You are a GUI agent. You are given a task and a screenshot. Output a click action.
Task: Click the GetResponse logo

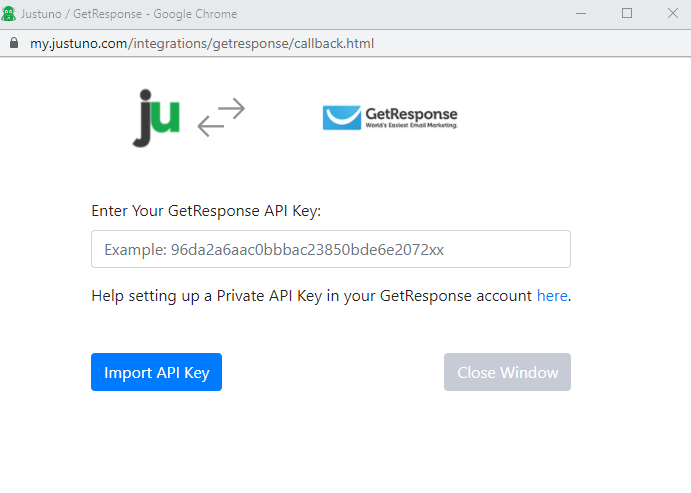pos(390,118)
